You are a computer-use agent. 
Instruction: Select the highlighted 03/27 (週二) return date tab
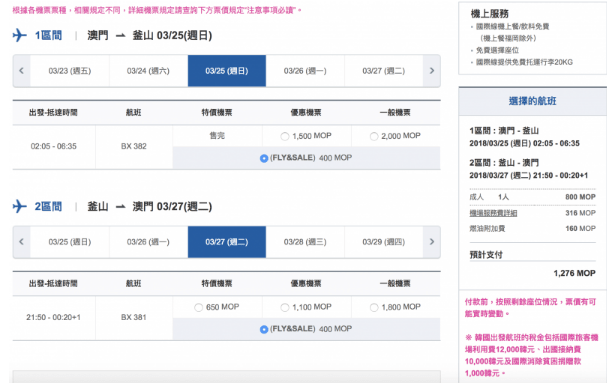pyautogui.click(x=227, y=242)
